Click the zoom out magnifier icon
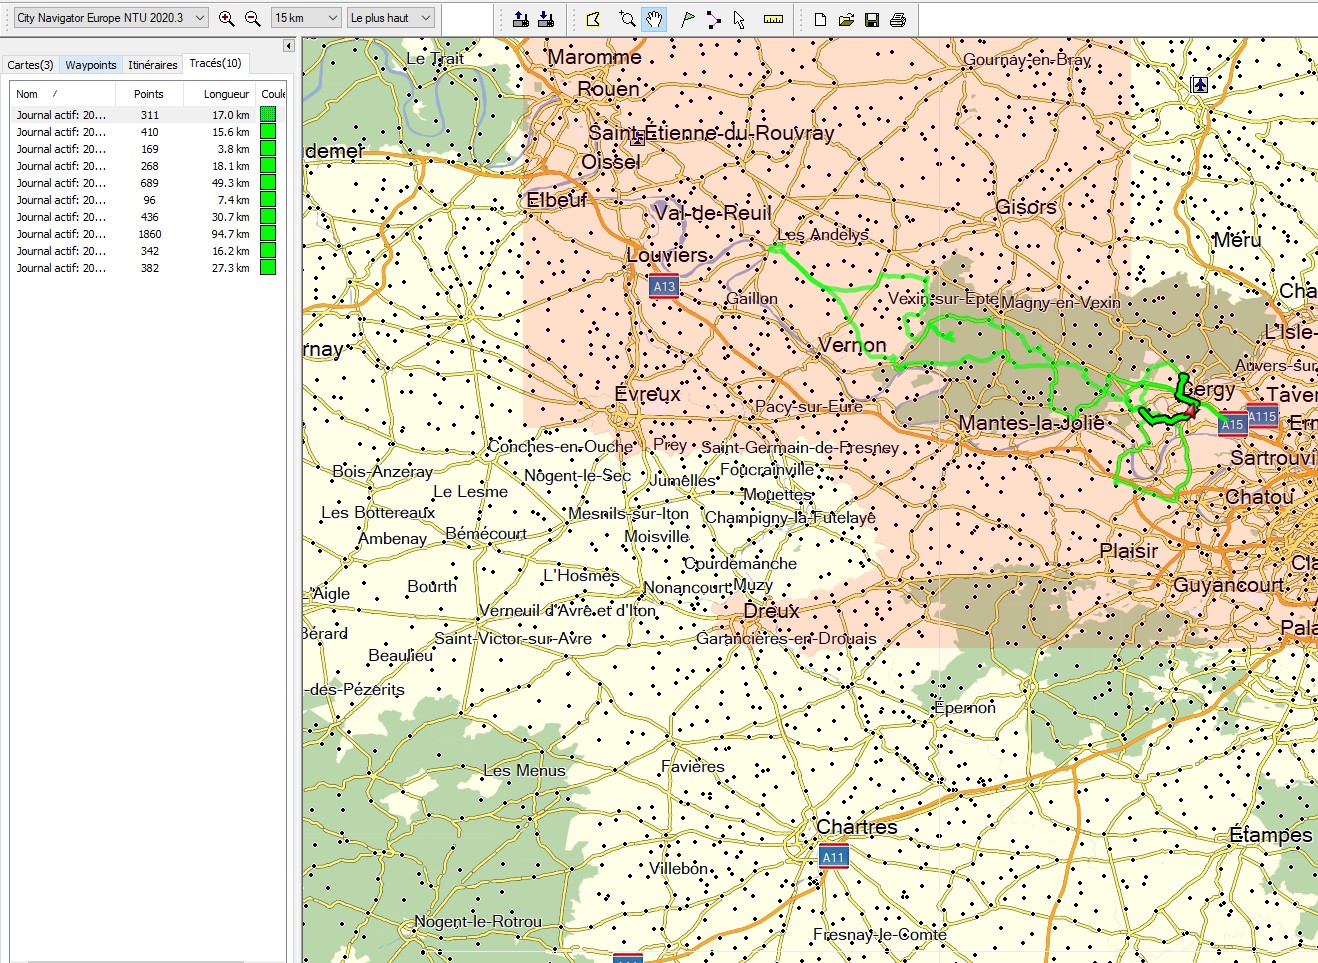This screenshot has width=1318, height=963. (x=253, y=18)
